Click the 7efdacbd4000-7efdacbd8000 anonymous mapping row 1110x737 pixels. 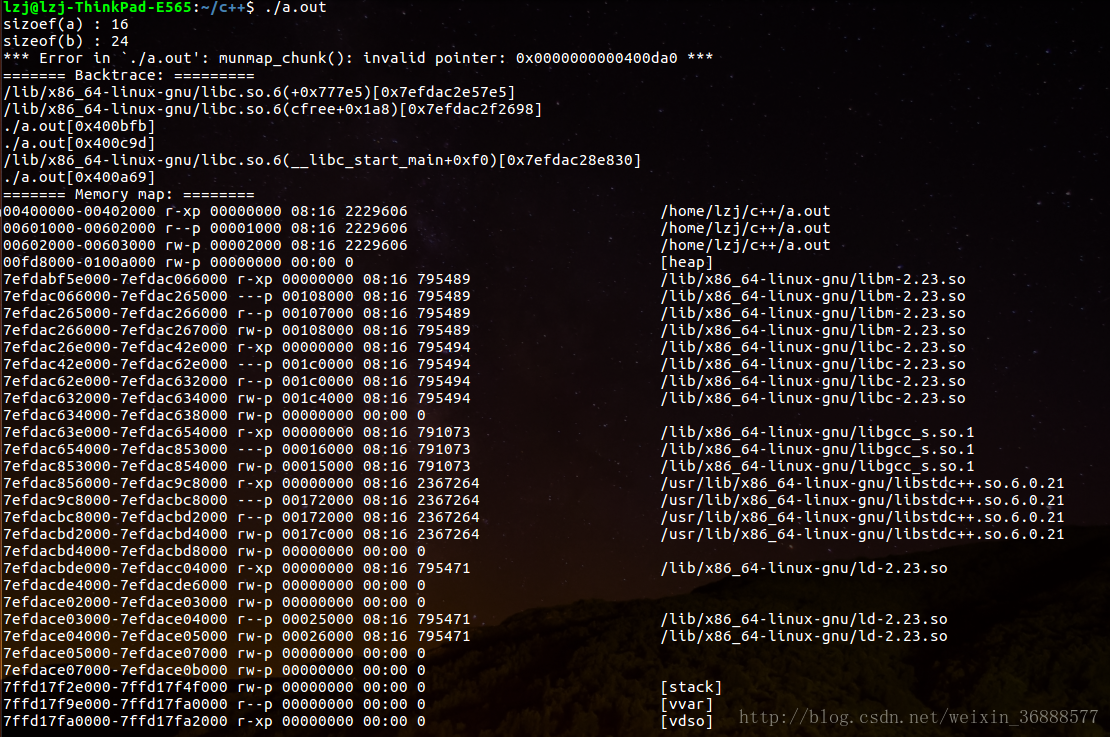214,552
